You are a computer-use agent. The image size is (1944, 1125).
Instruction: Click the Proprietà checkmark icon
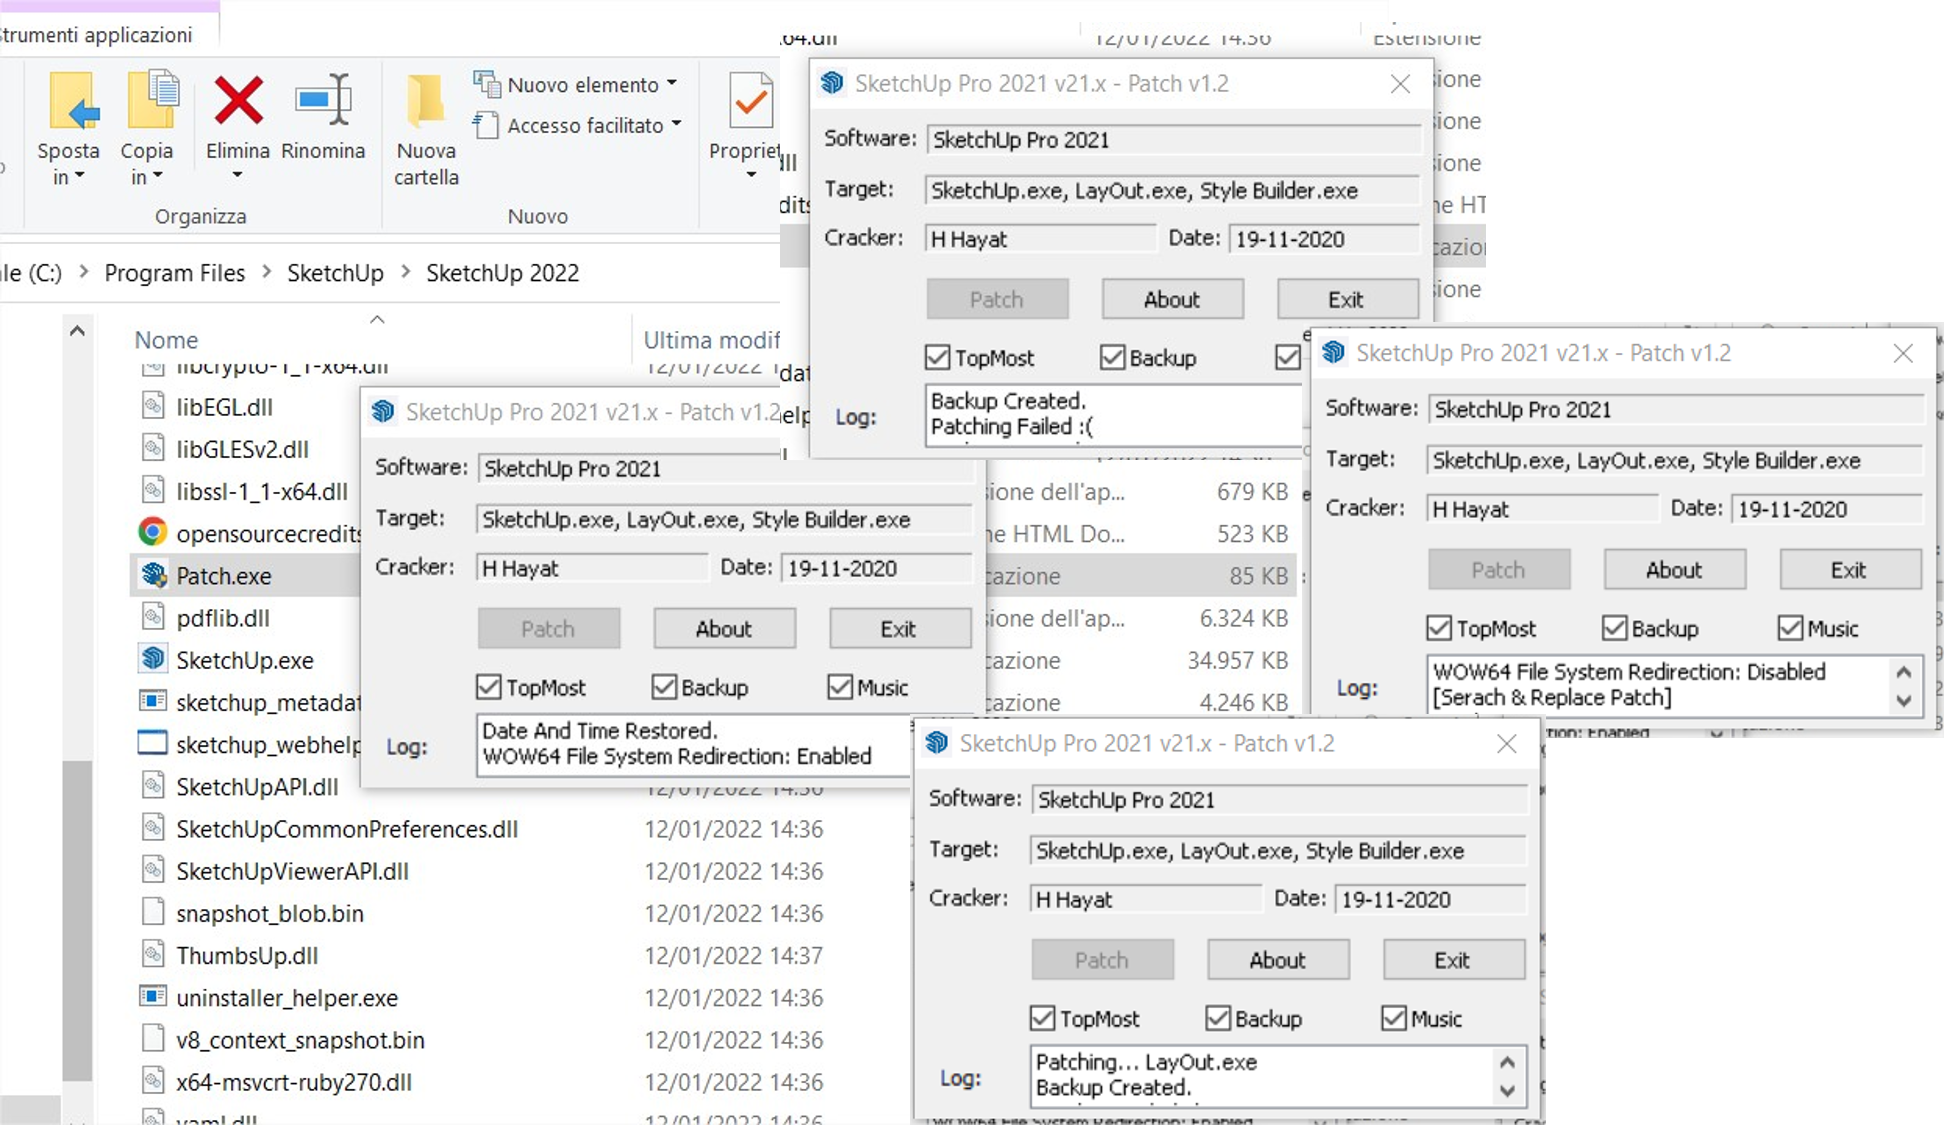coord(751,100)
